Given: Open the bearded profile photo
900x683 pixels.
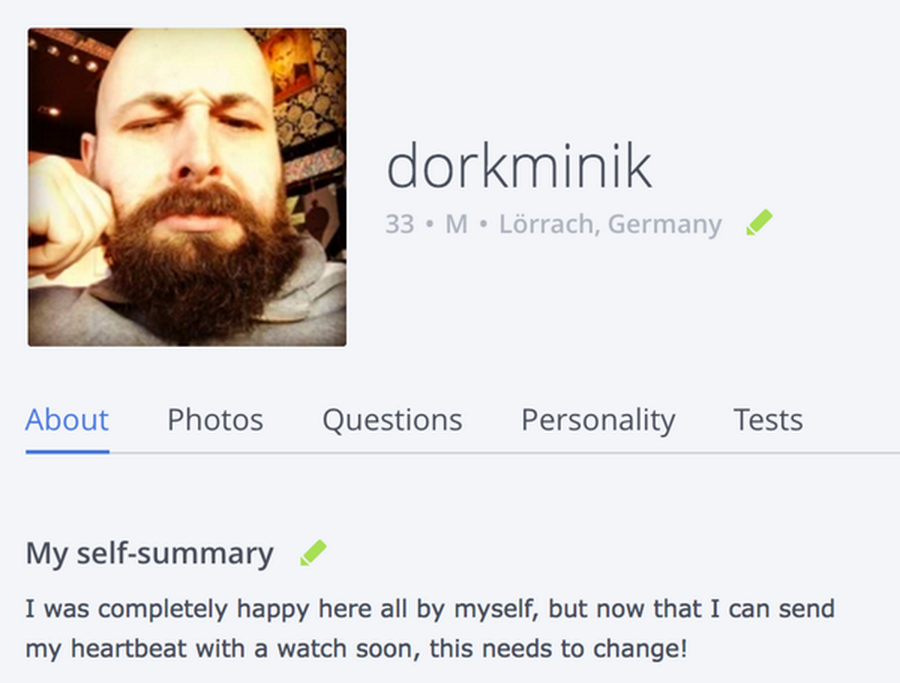Looking at the screenshot, I should (187, 187).
